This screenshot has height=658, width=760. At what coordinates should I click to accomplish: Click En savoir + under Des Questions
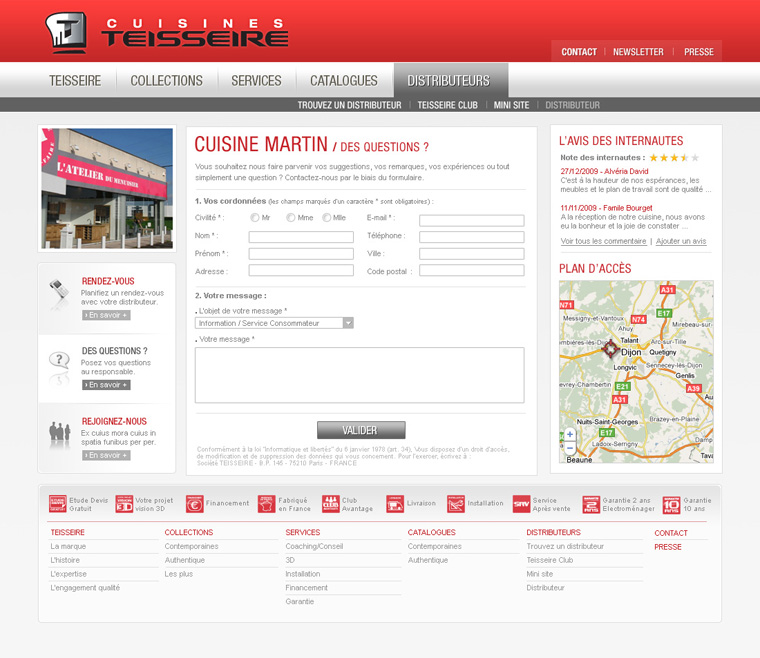pyautogui.click(x=106, y=385)
